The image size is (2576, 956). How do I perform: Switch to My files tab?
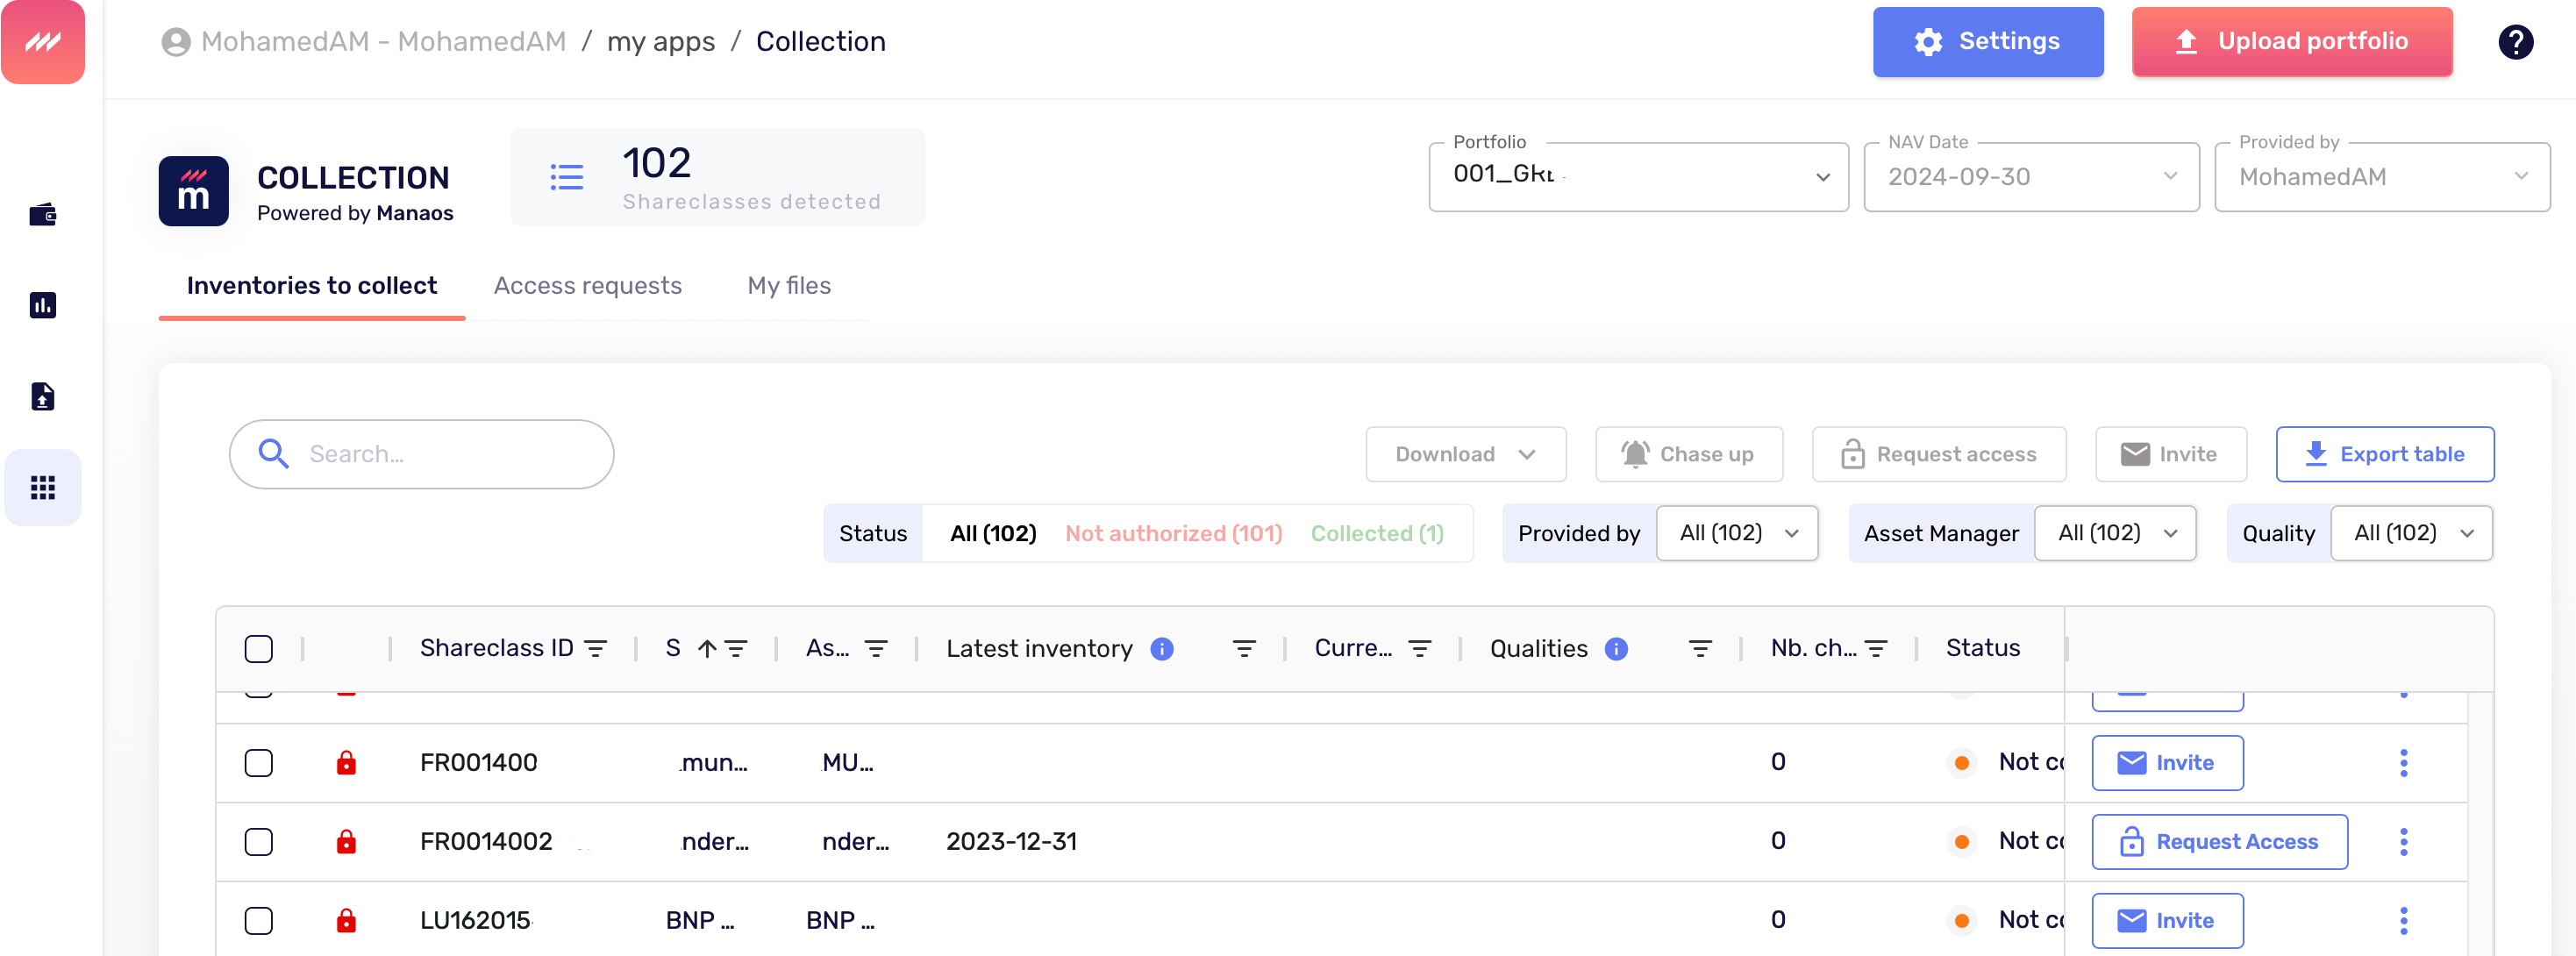click(x=789, y=286)
